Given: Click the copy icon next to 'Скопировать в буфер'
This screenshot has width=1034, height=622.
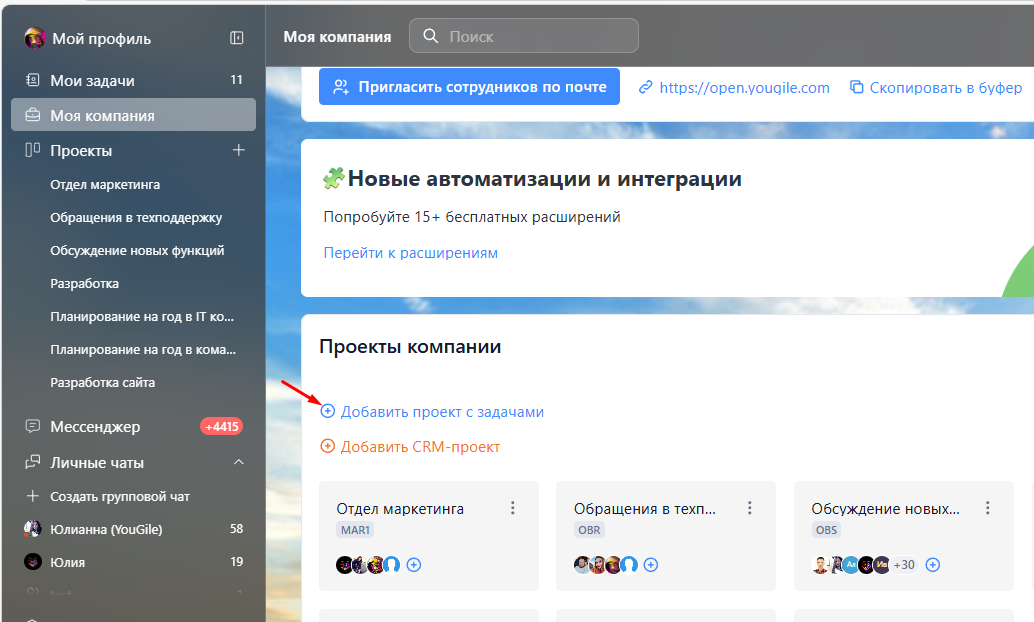Looking at the screenshot, I should [x=856, y=88].
